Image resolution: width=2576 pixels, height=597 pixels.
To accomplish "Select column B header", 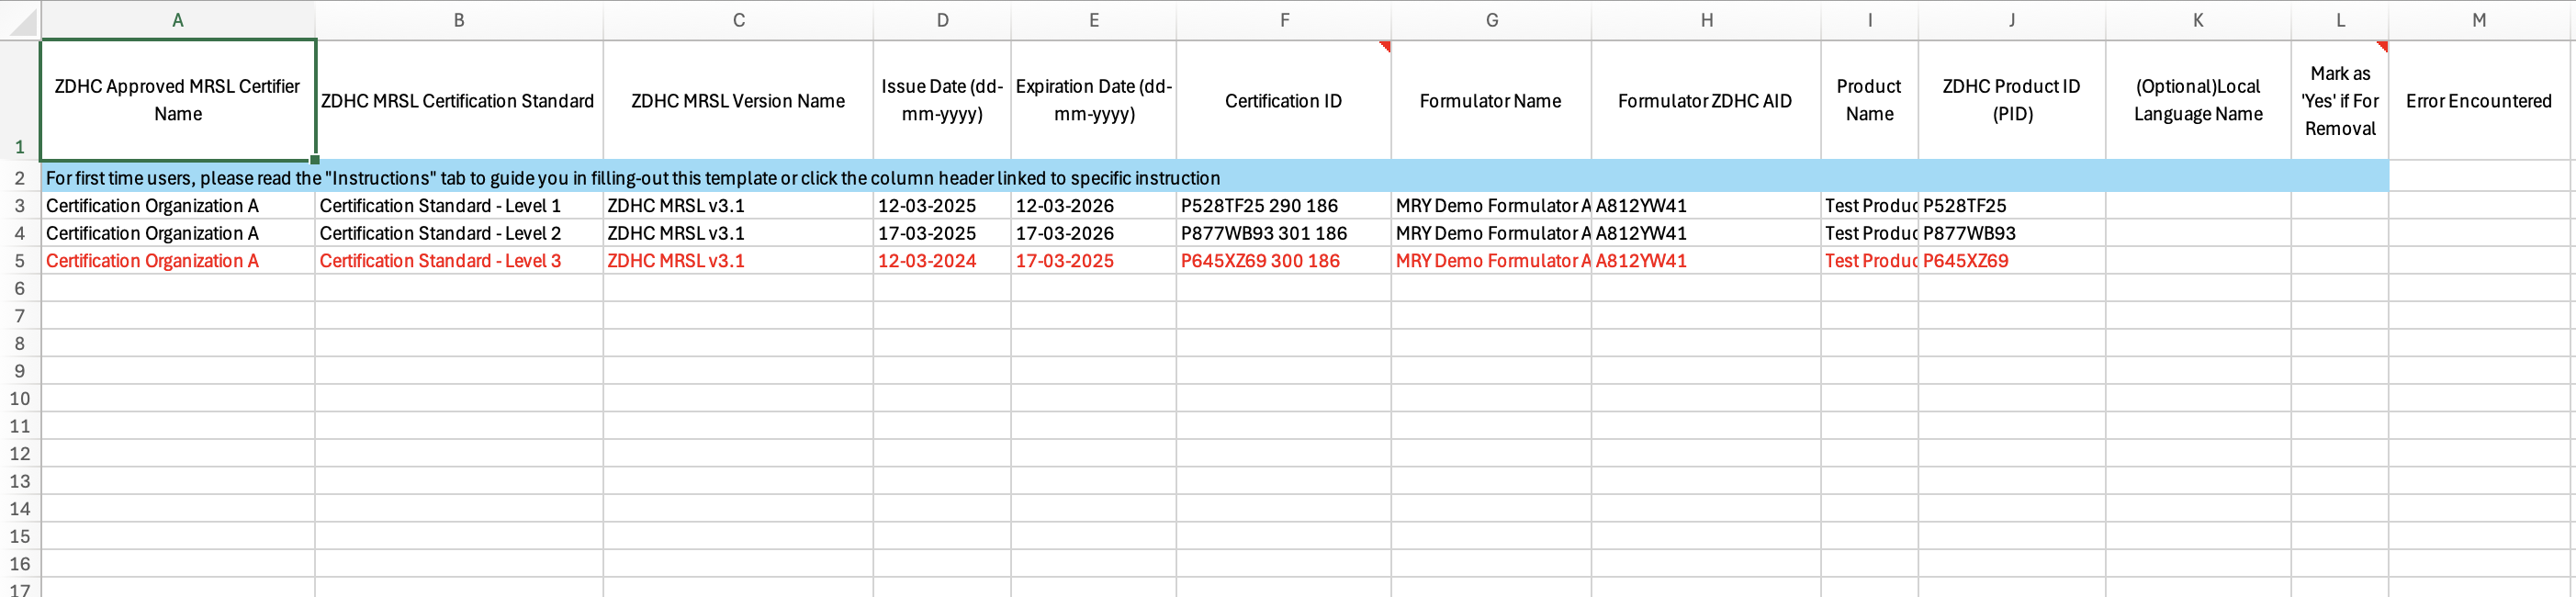I will pyautogui.click(x=459, y=20).
